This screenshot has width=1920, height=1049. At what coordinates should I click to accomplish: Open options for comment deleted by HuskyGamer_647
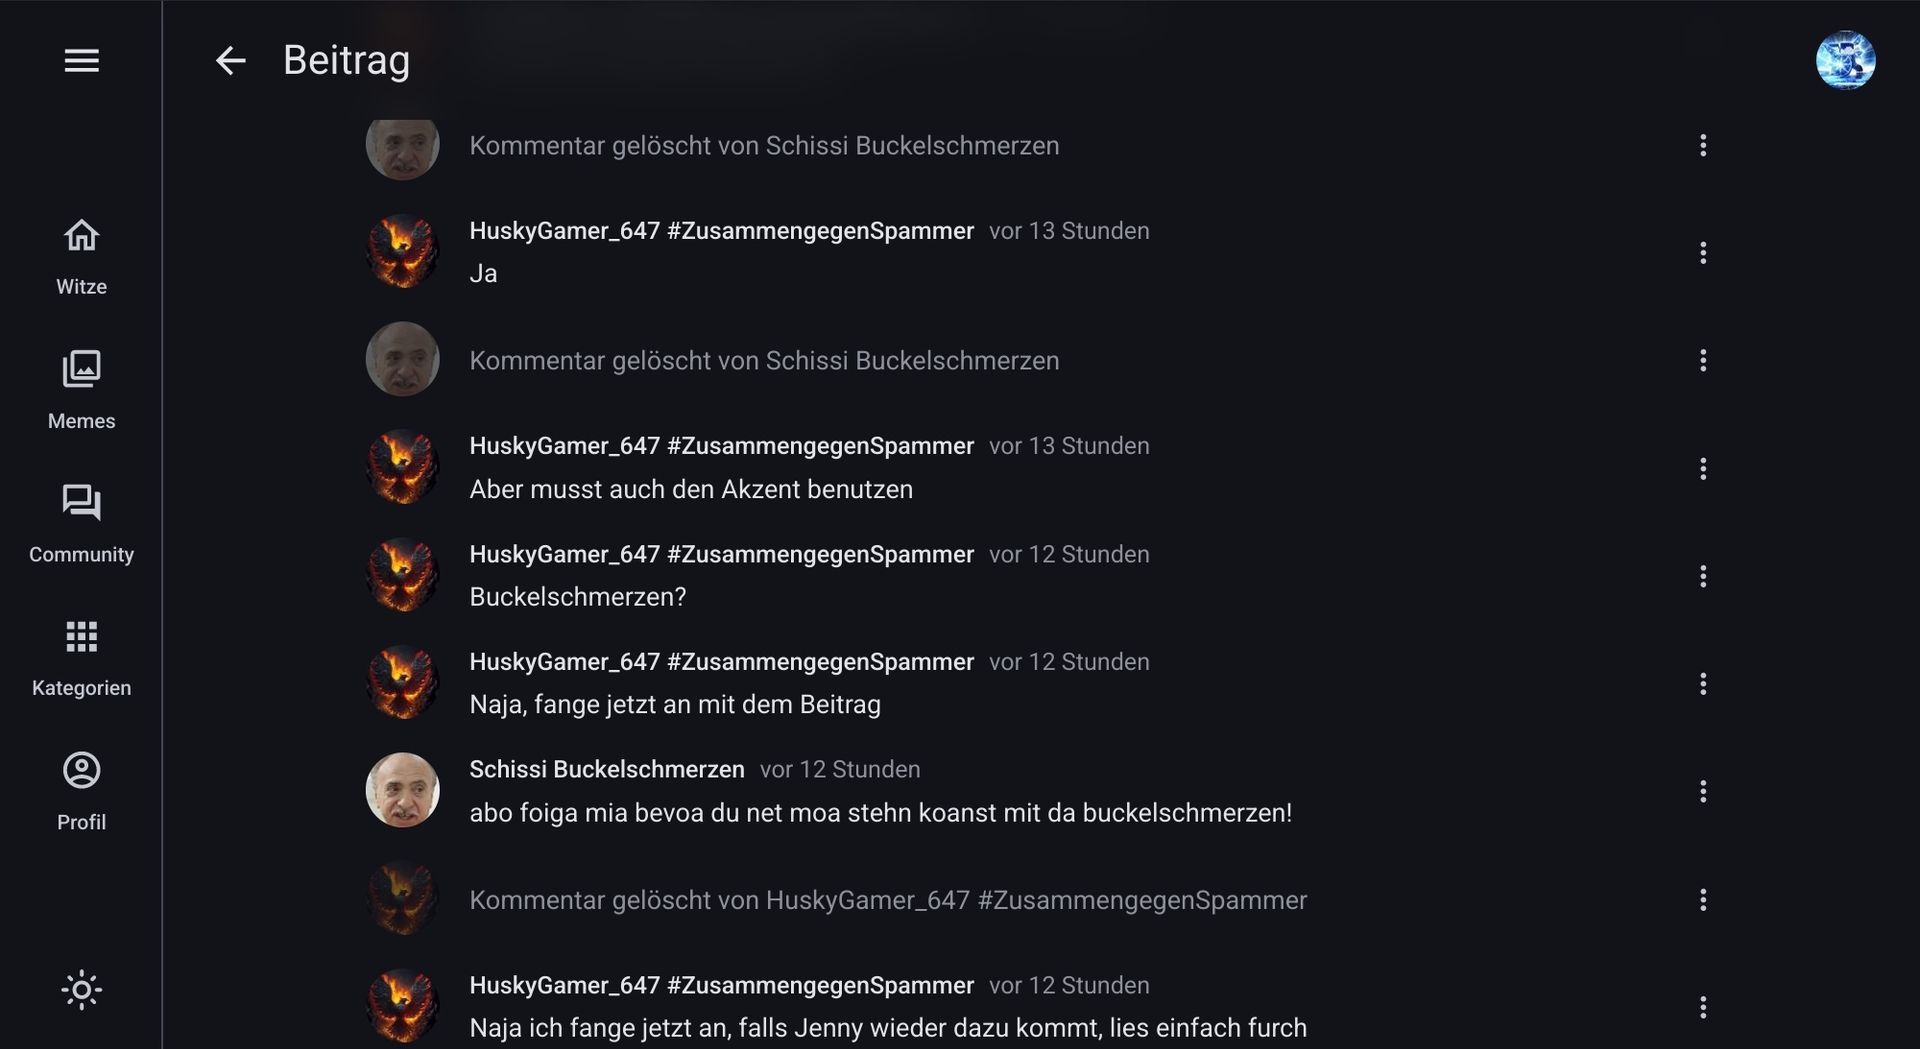(x=1703, y=900)
